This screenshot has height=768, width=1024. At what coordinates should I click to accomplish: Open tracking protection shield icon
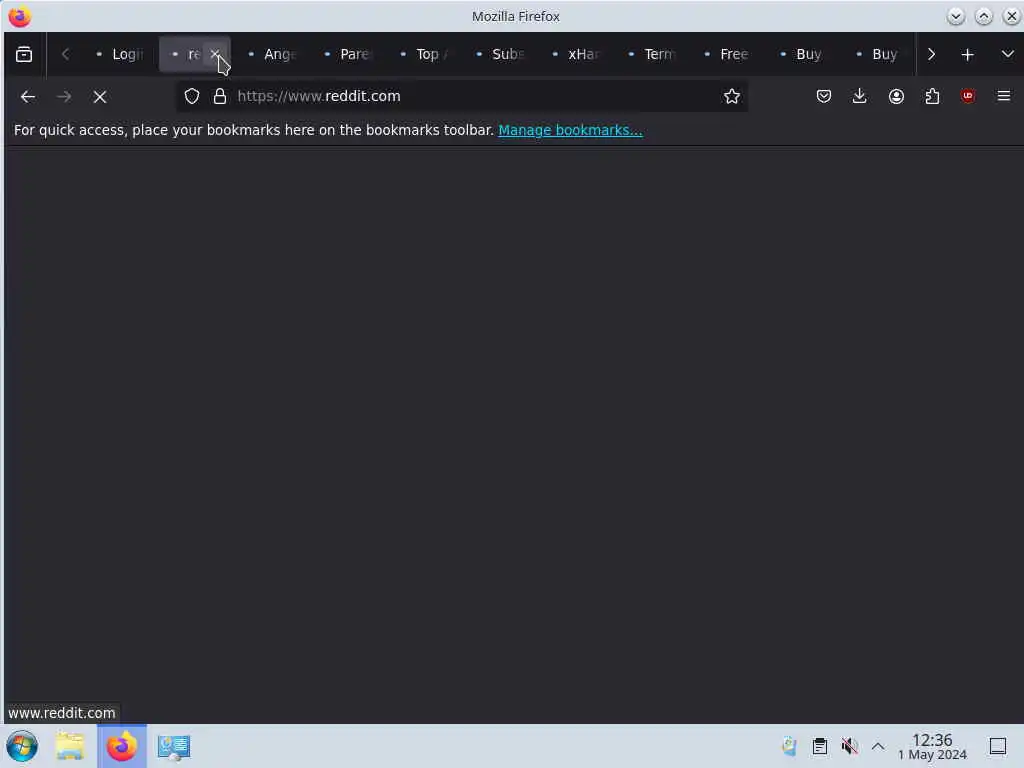pyautogui.click(x=191, y=97)
